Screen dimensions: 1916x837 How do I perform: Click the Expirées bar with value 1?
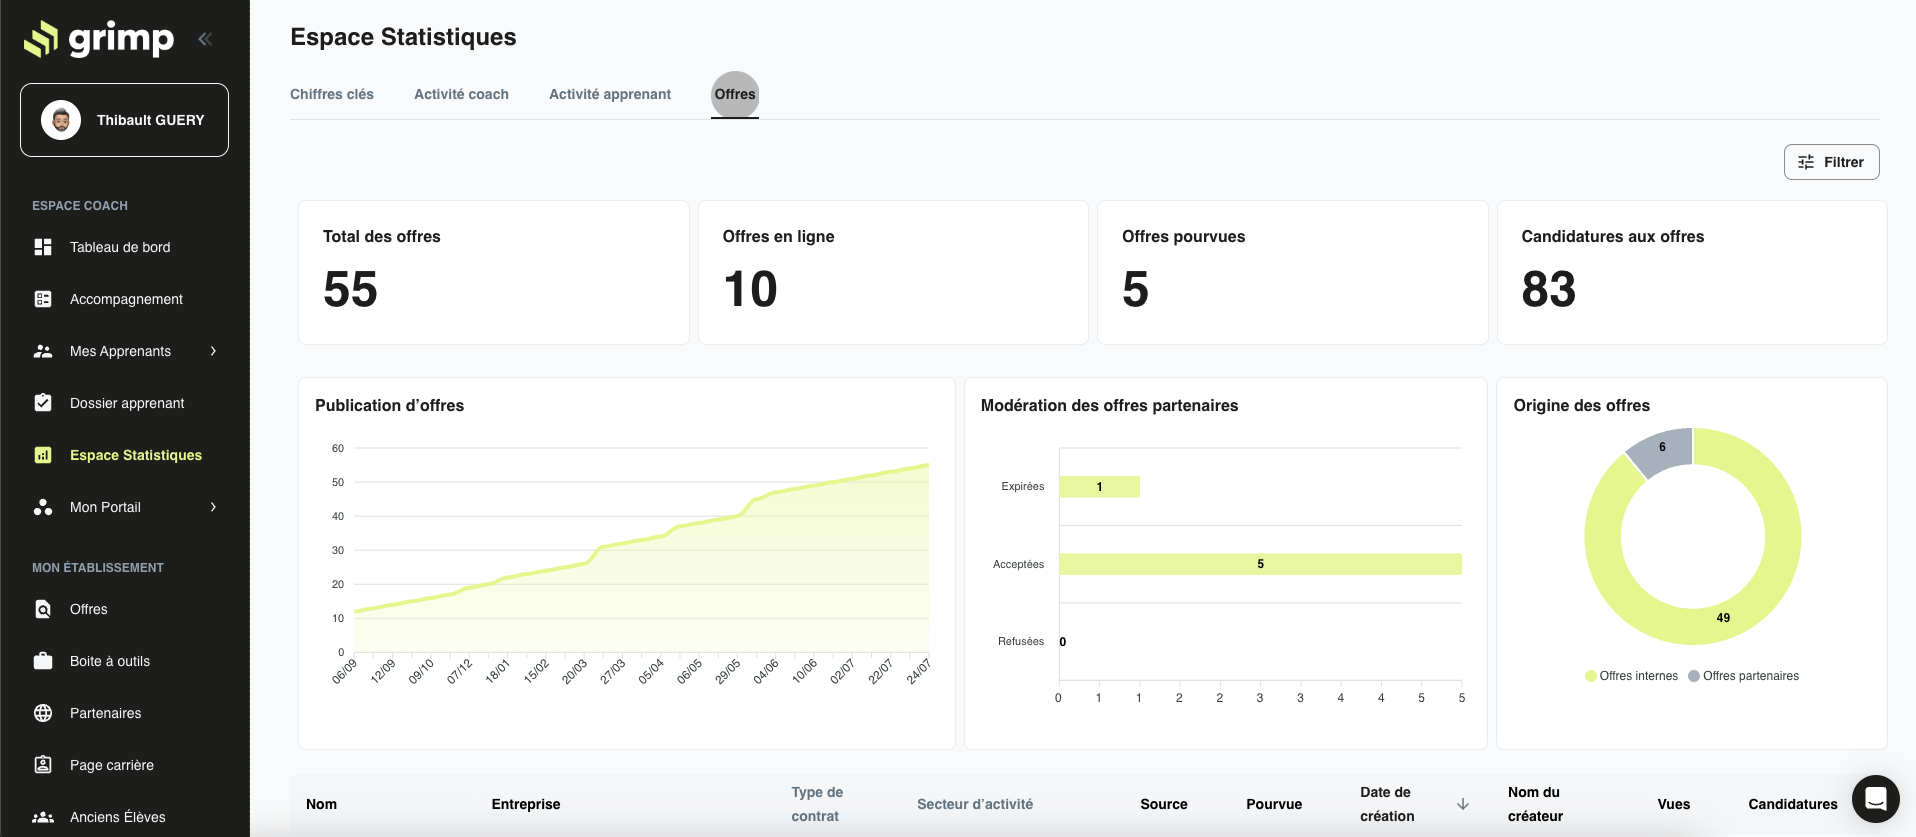coord(1099,486)
